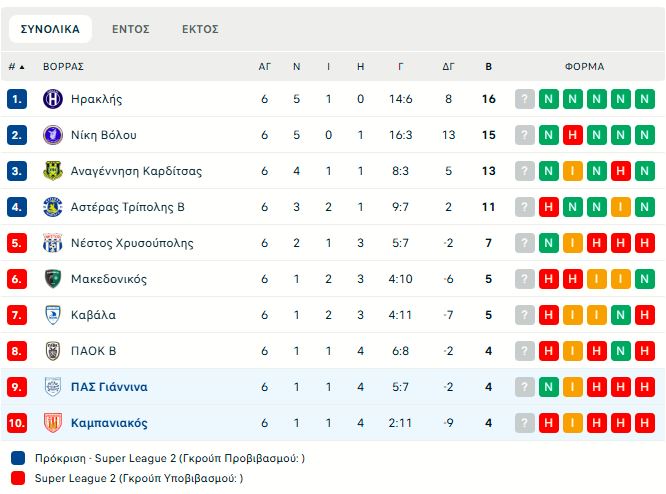Sort table by the B points column header

point(488,67)
